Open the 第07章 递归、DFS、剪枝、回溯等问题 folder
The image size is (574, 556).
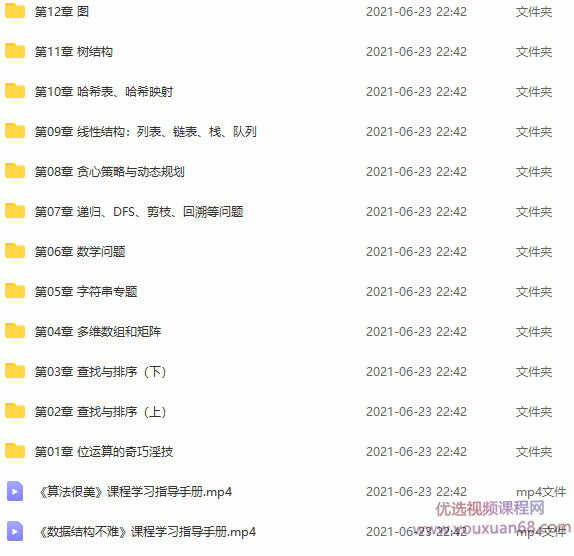(x=139, y=212)
